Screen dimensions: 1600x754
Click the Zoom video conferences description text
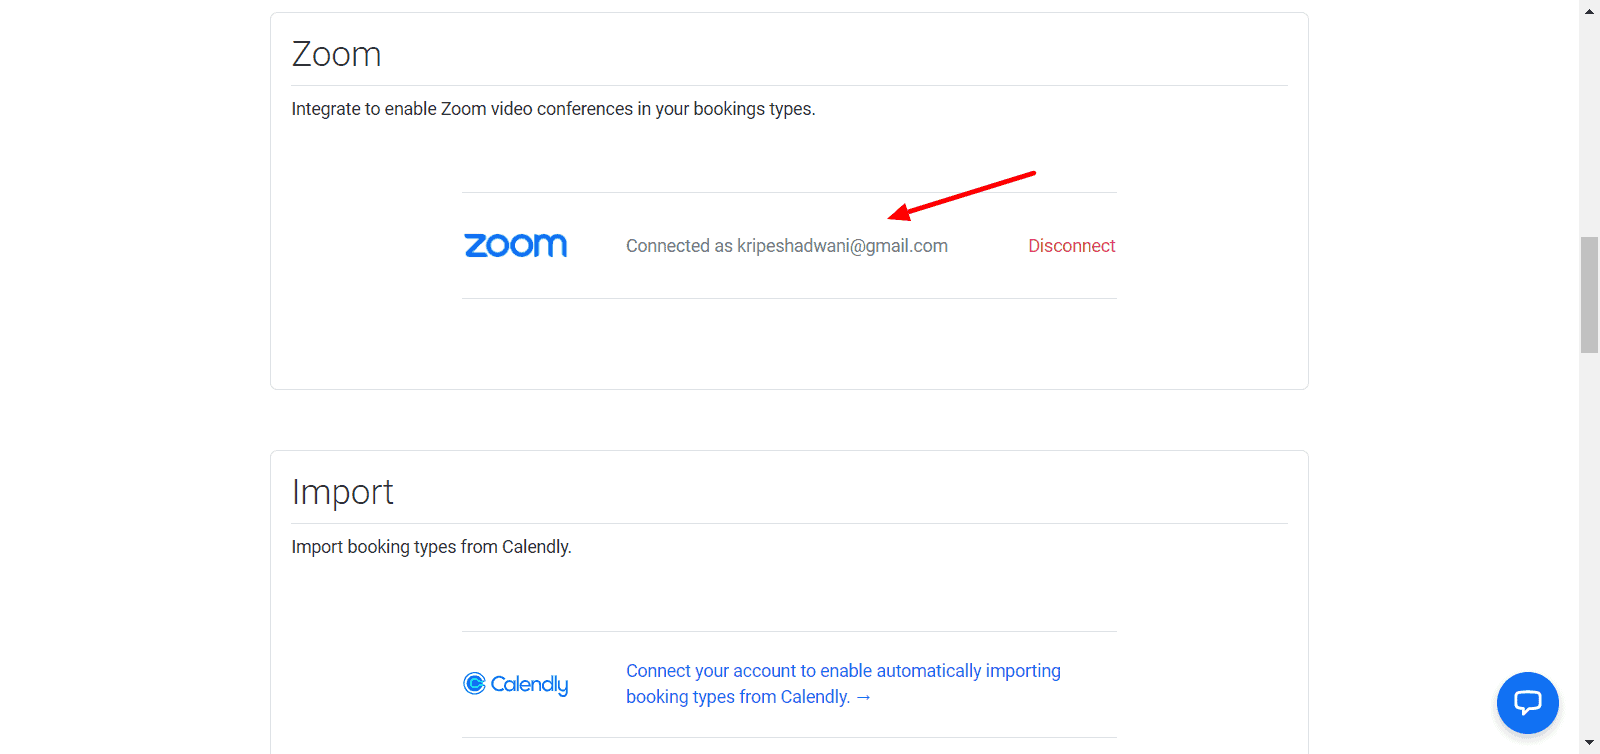553,109
